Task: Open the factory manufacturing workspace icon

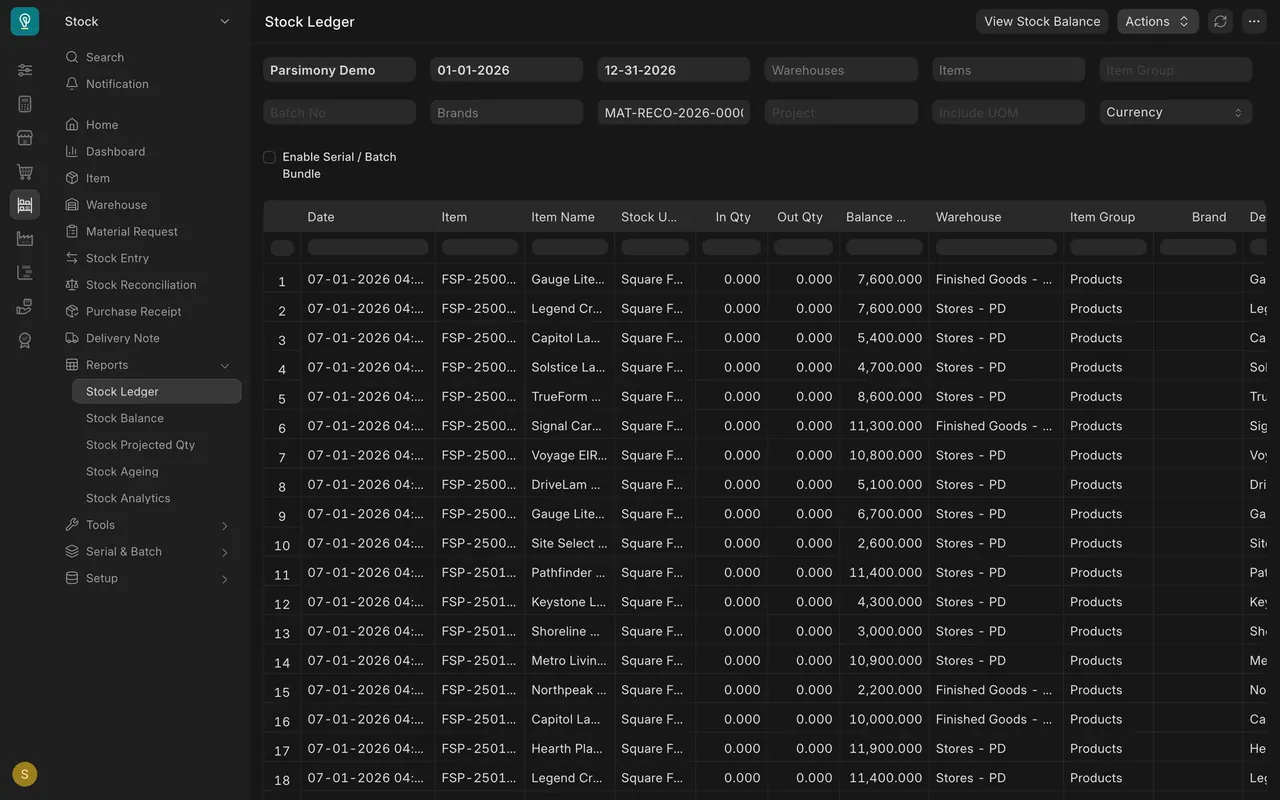Action: tap(25, 239)
